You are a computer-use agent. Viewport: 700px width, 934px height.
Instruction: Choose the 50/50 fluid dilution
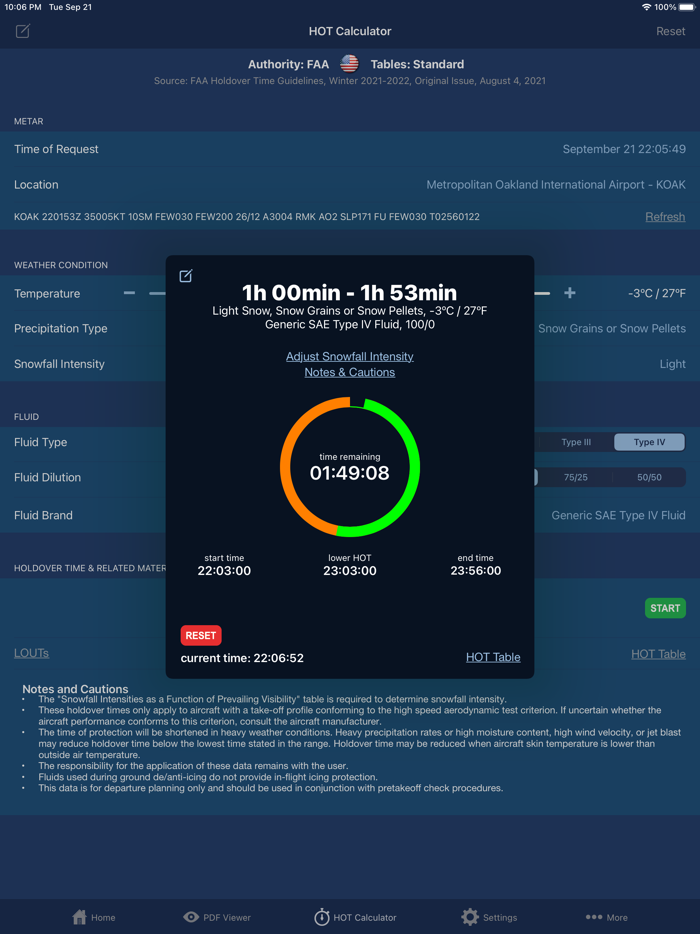(x=649, y=478)
